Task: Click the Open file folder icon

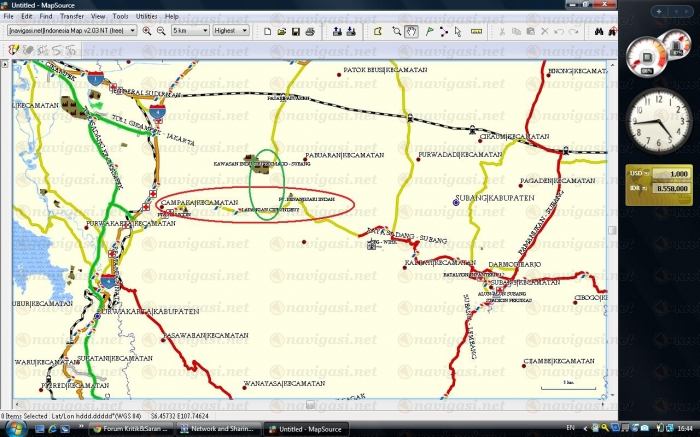Action: [x=282, y=31]
